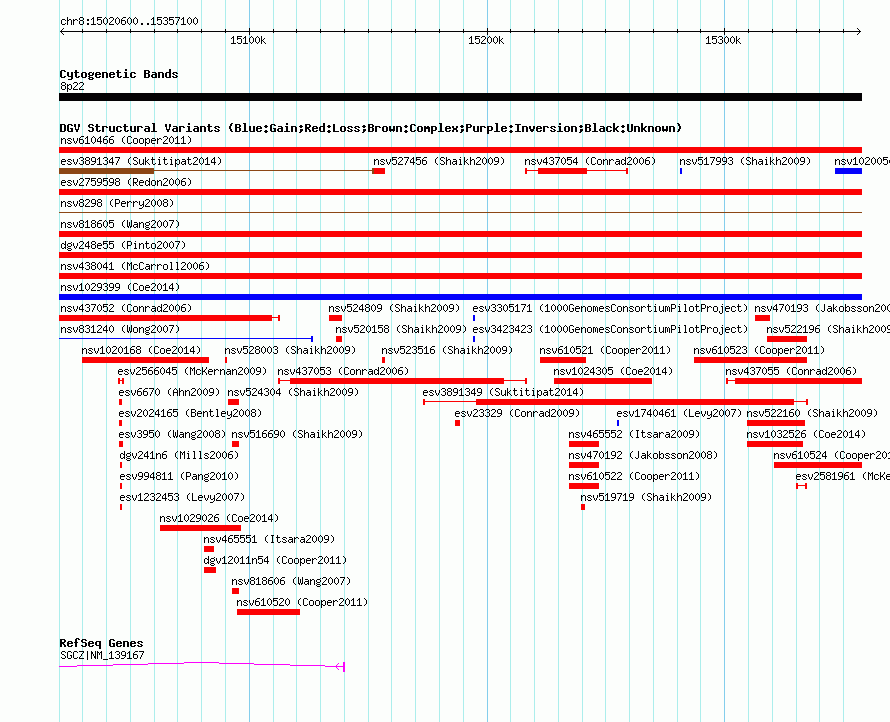Image resolution: width=890 pixels, height=722 pixels.
Task: Open esv2759598 (Redon2006) variant
Action: (x=126, y=182)
